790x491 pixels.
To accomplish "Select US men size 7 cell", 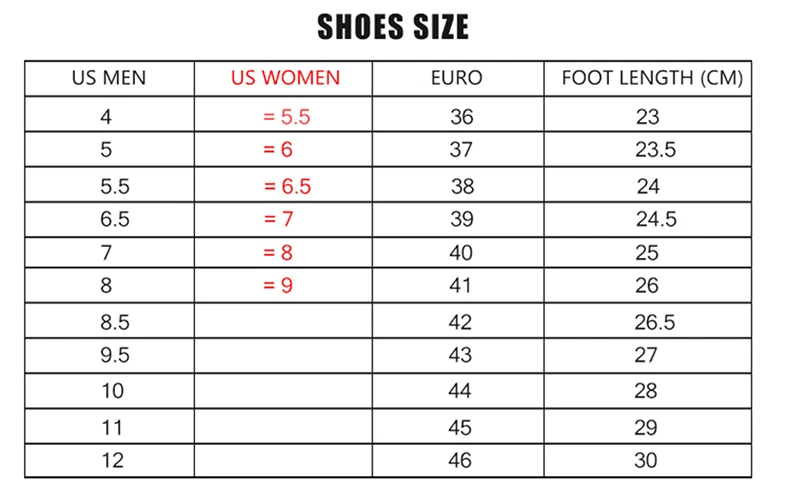I will [x=109, y=252].
